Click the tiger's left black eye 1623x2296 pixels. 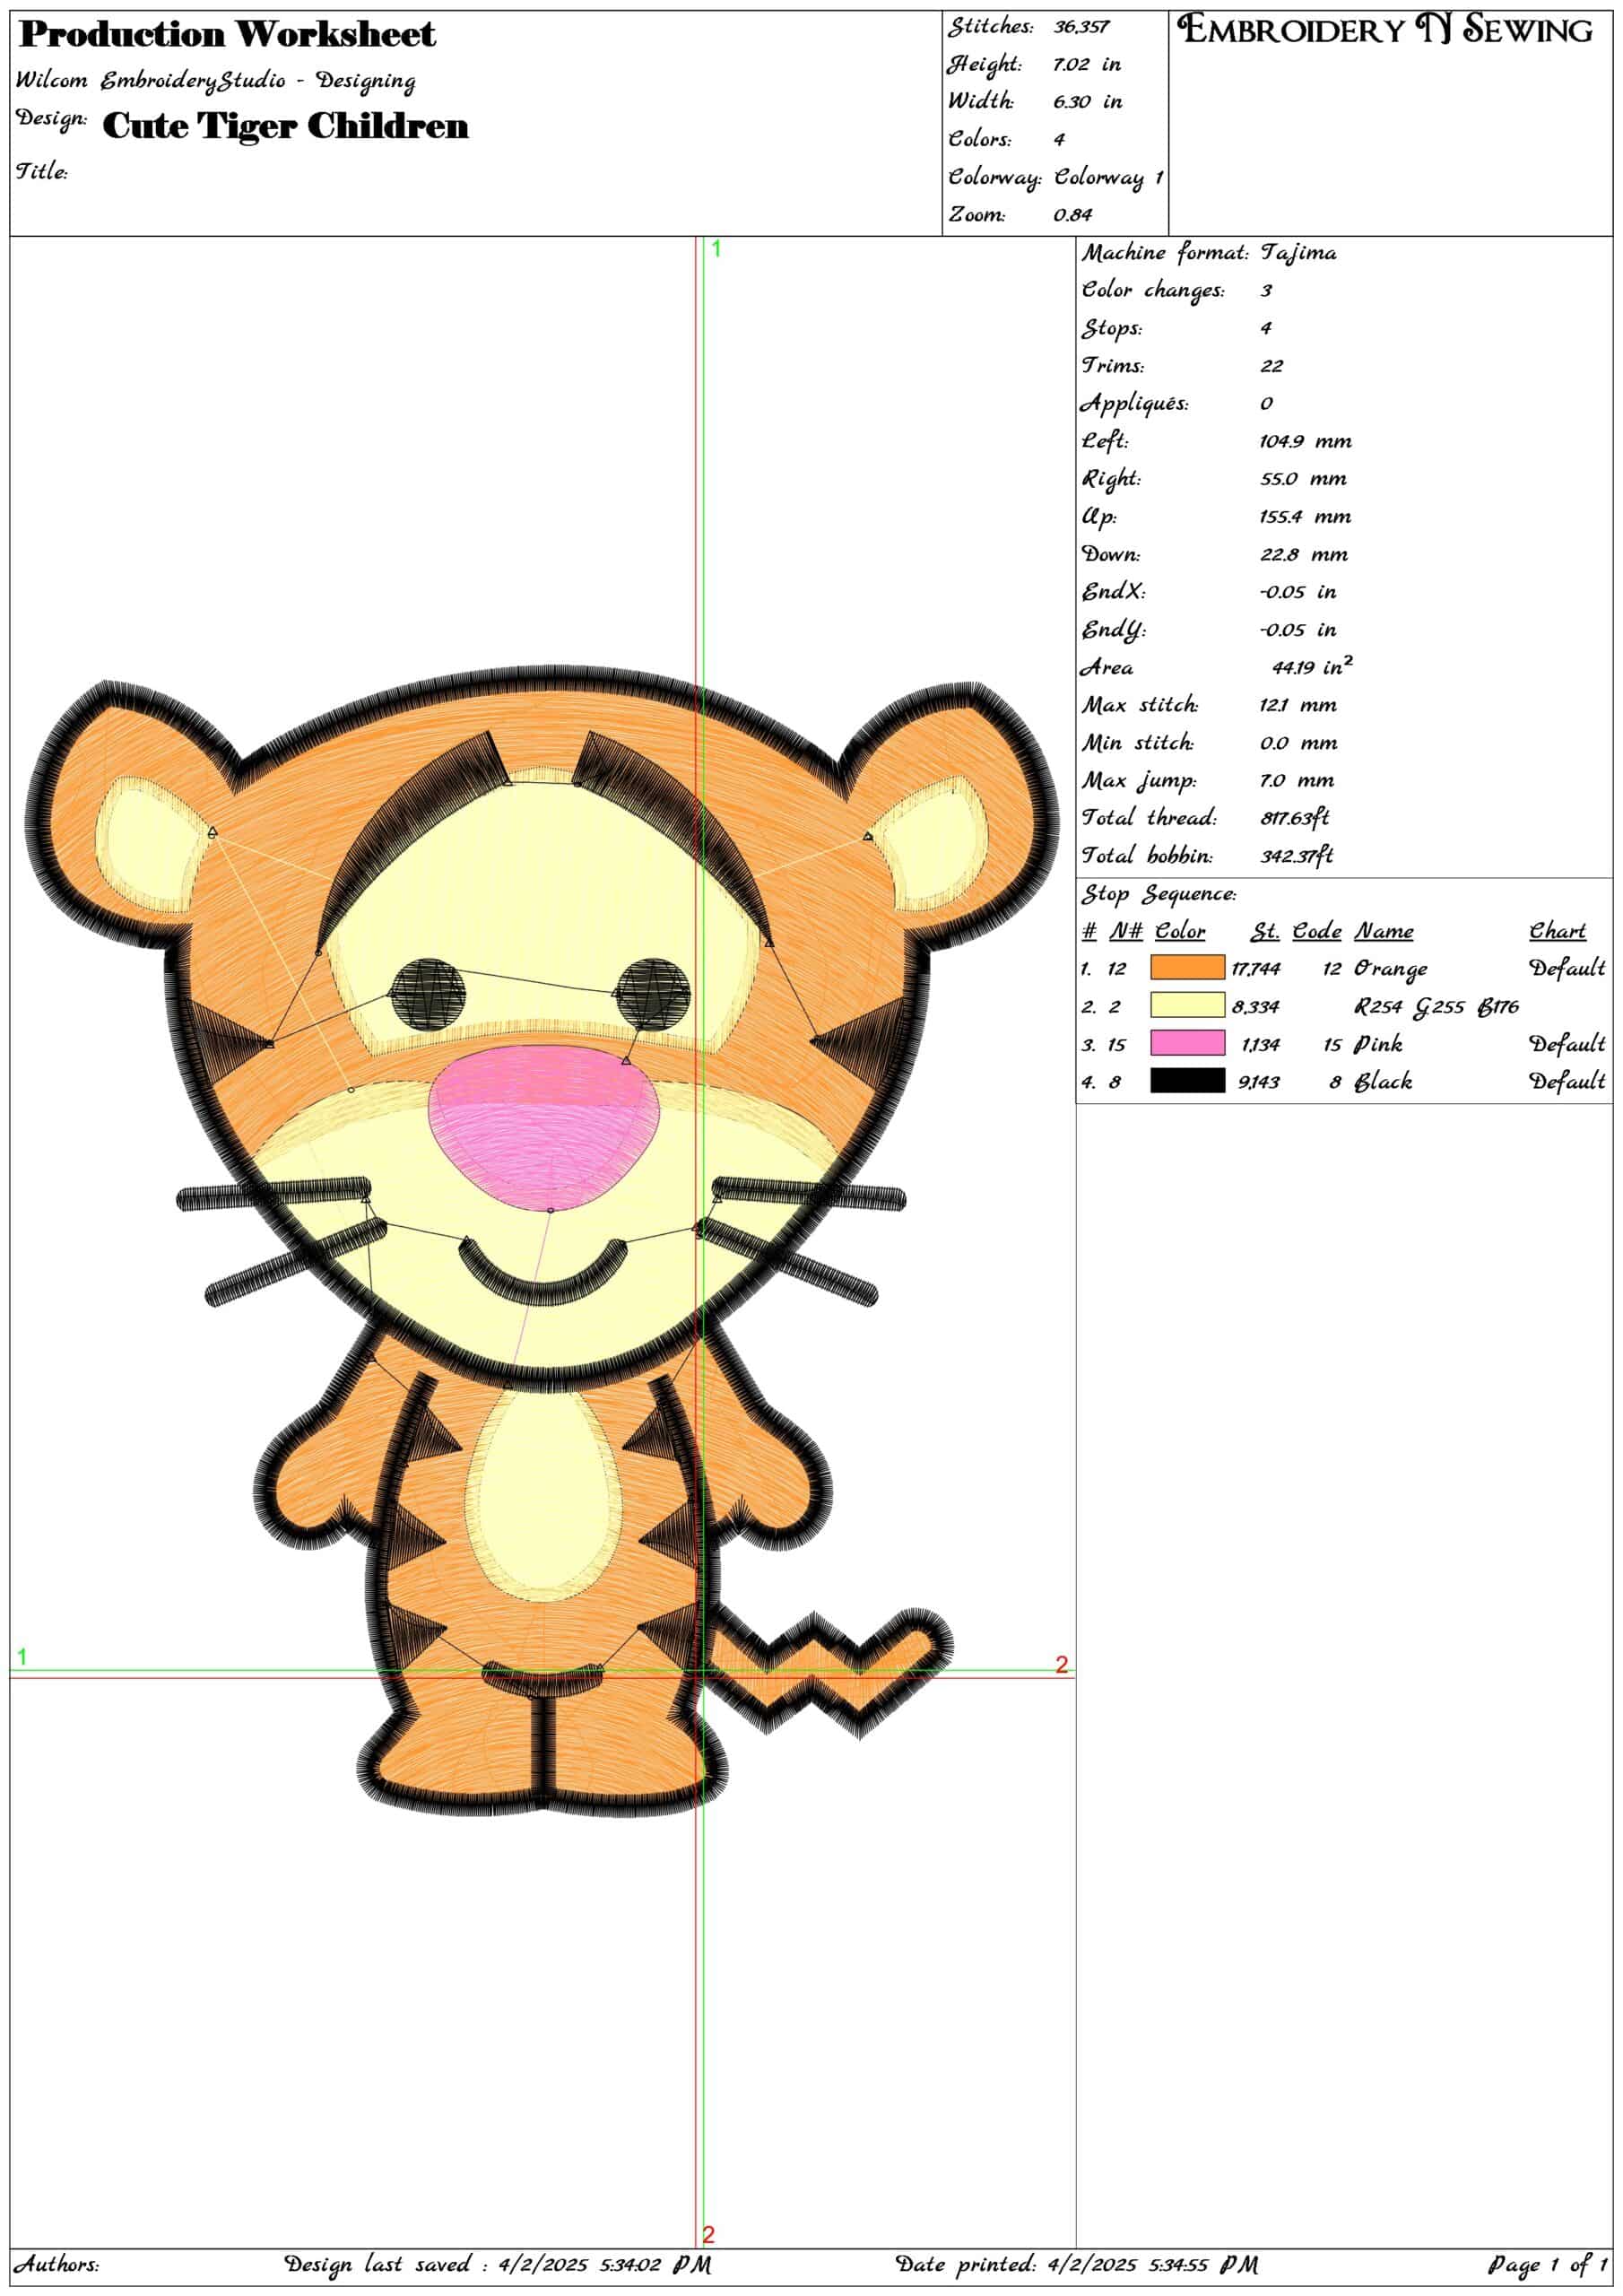click(428, 993)
